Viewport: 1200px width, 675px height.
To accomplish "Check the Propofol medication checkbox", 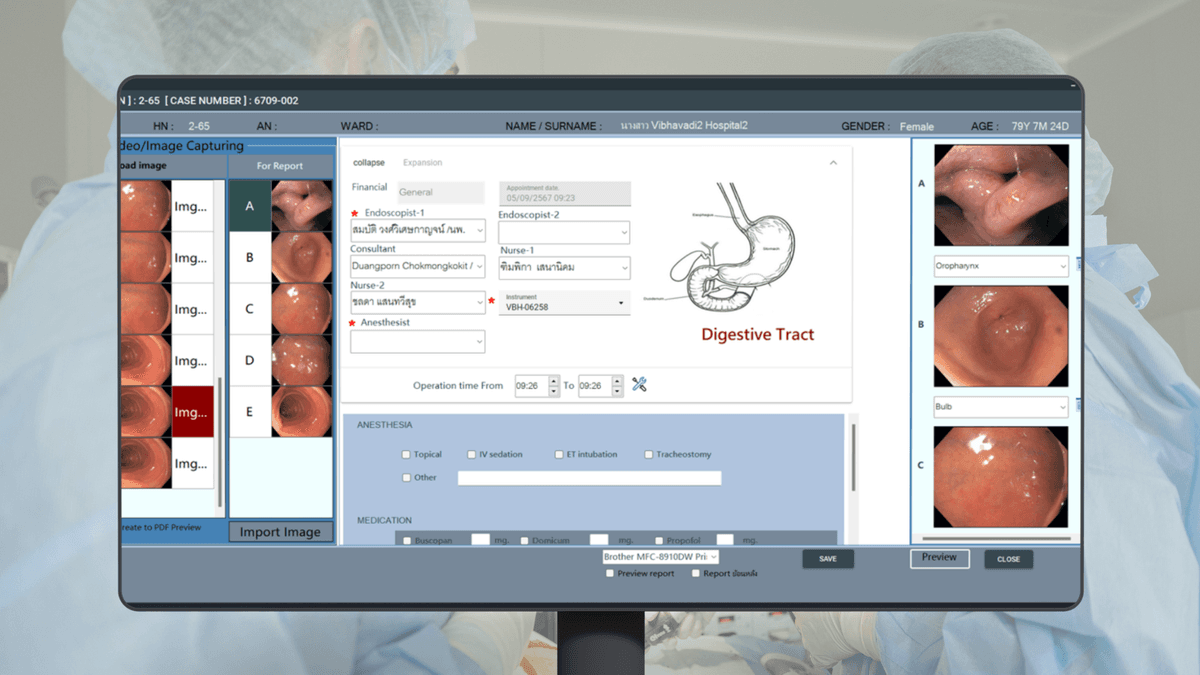I will (x=658, y=540).
